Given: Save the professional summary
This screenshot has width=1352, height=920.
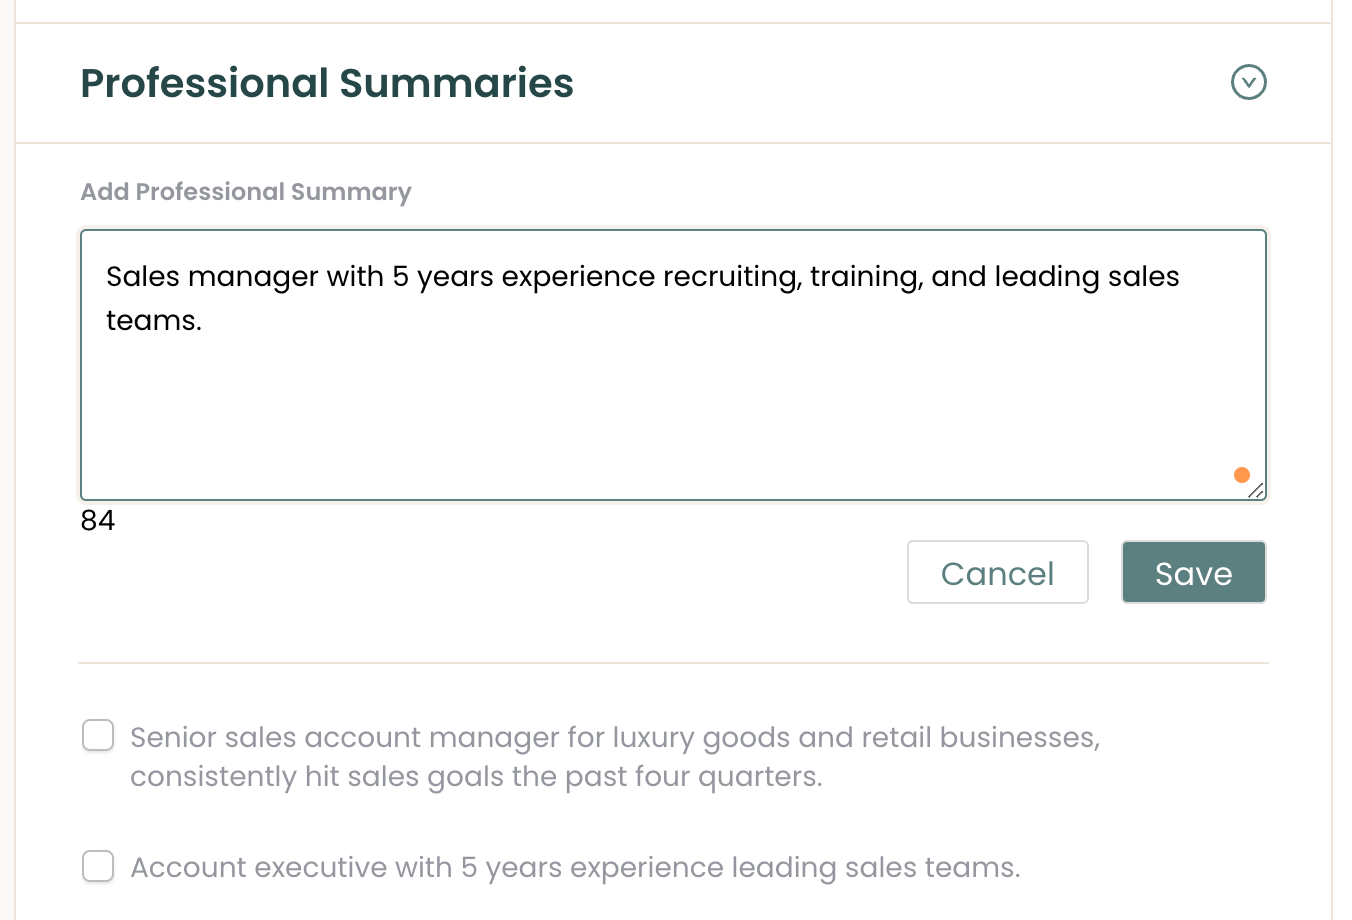Looking at the screenshot, I should pyautogui.click(x=1193, y=572).
